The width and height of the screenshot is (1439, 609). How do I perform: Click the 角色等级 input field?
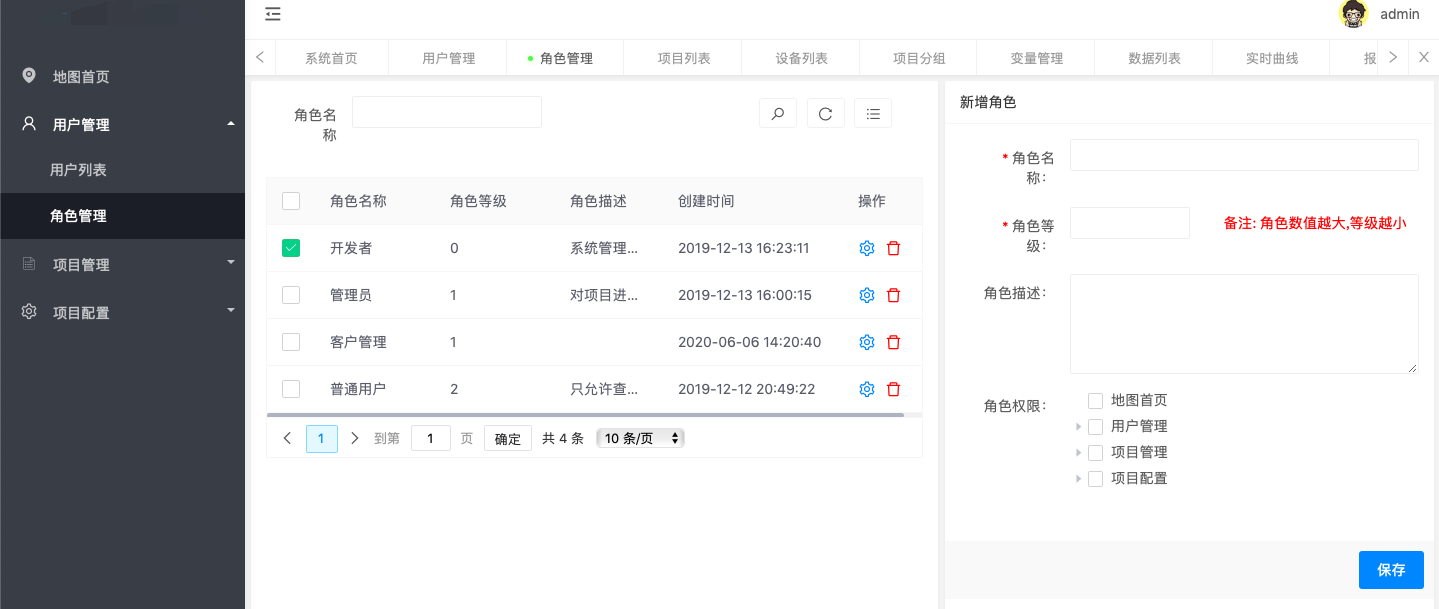pyautogui.click(x=1130, y=223)
